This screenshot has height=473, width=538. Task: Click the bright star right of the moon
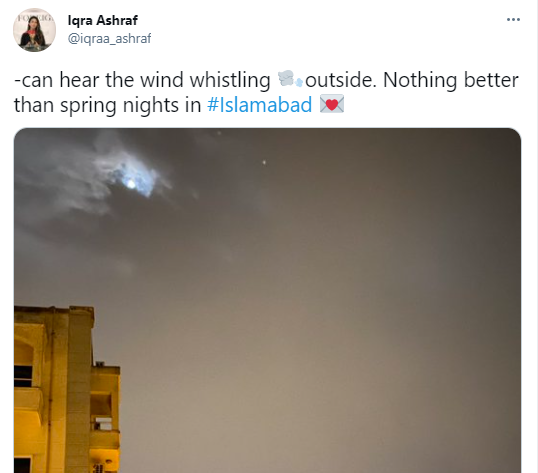coord(264,162)
